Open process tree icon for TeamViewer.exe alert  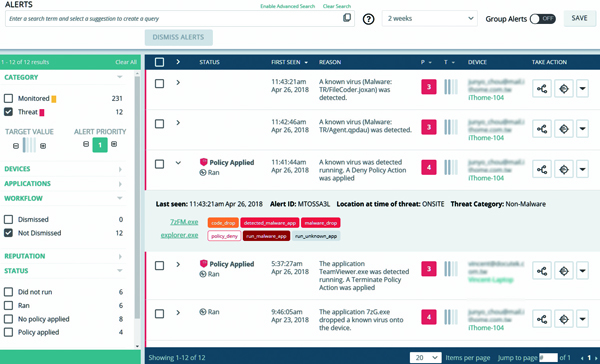(x=542, y=271)
